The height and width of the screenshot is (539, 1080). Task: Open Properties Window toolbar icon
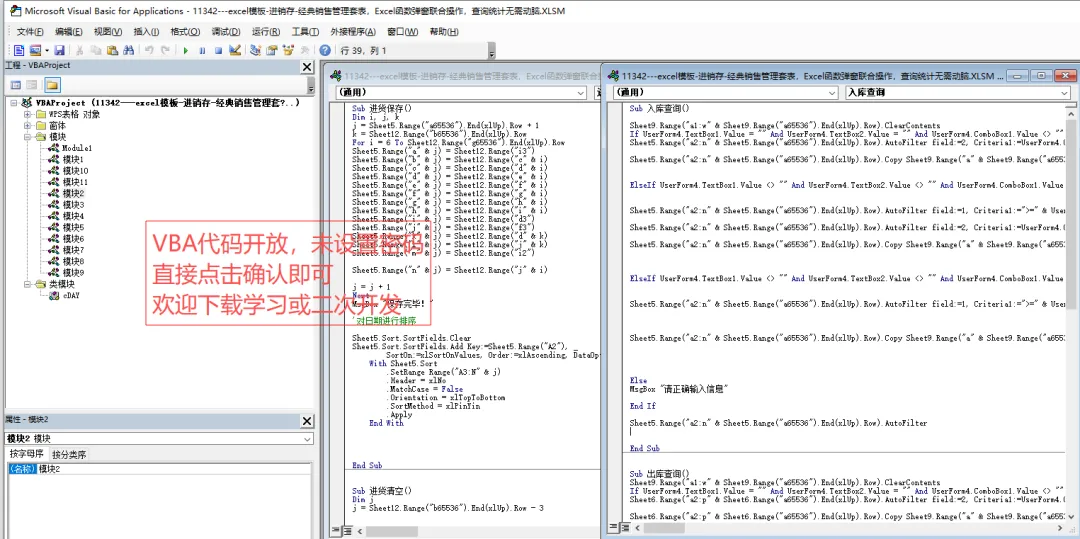(271, 50)
